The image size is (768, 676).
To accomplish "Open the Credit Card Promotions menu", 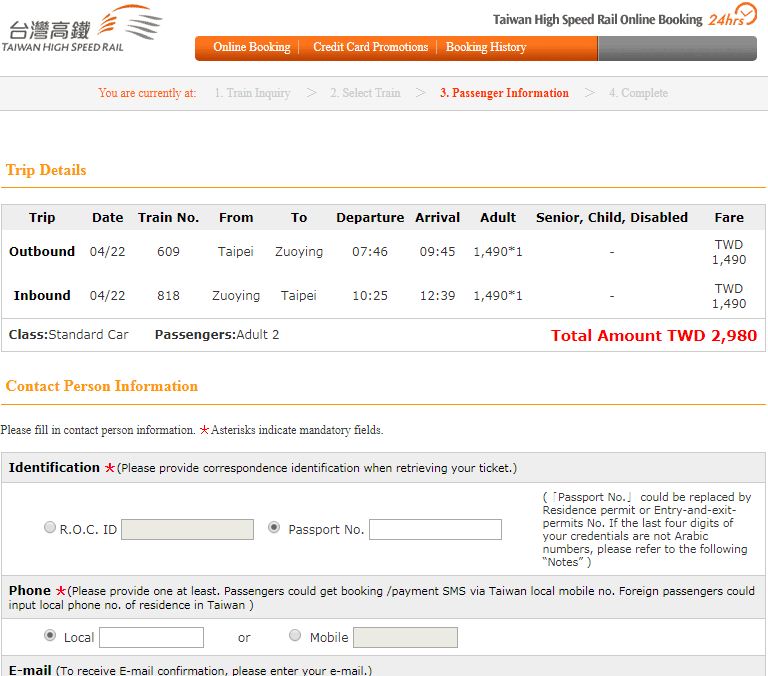I will [x=370, y=47].
